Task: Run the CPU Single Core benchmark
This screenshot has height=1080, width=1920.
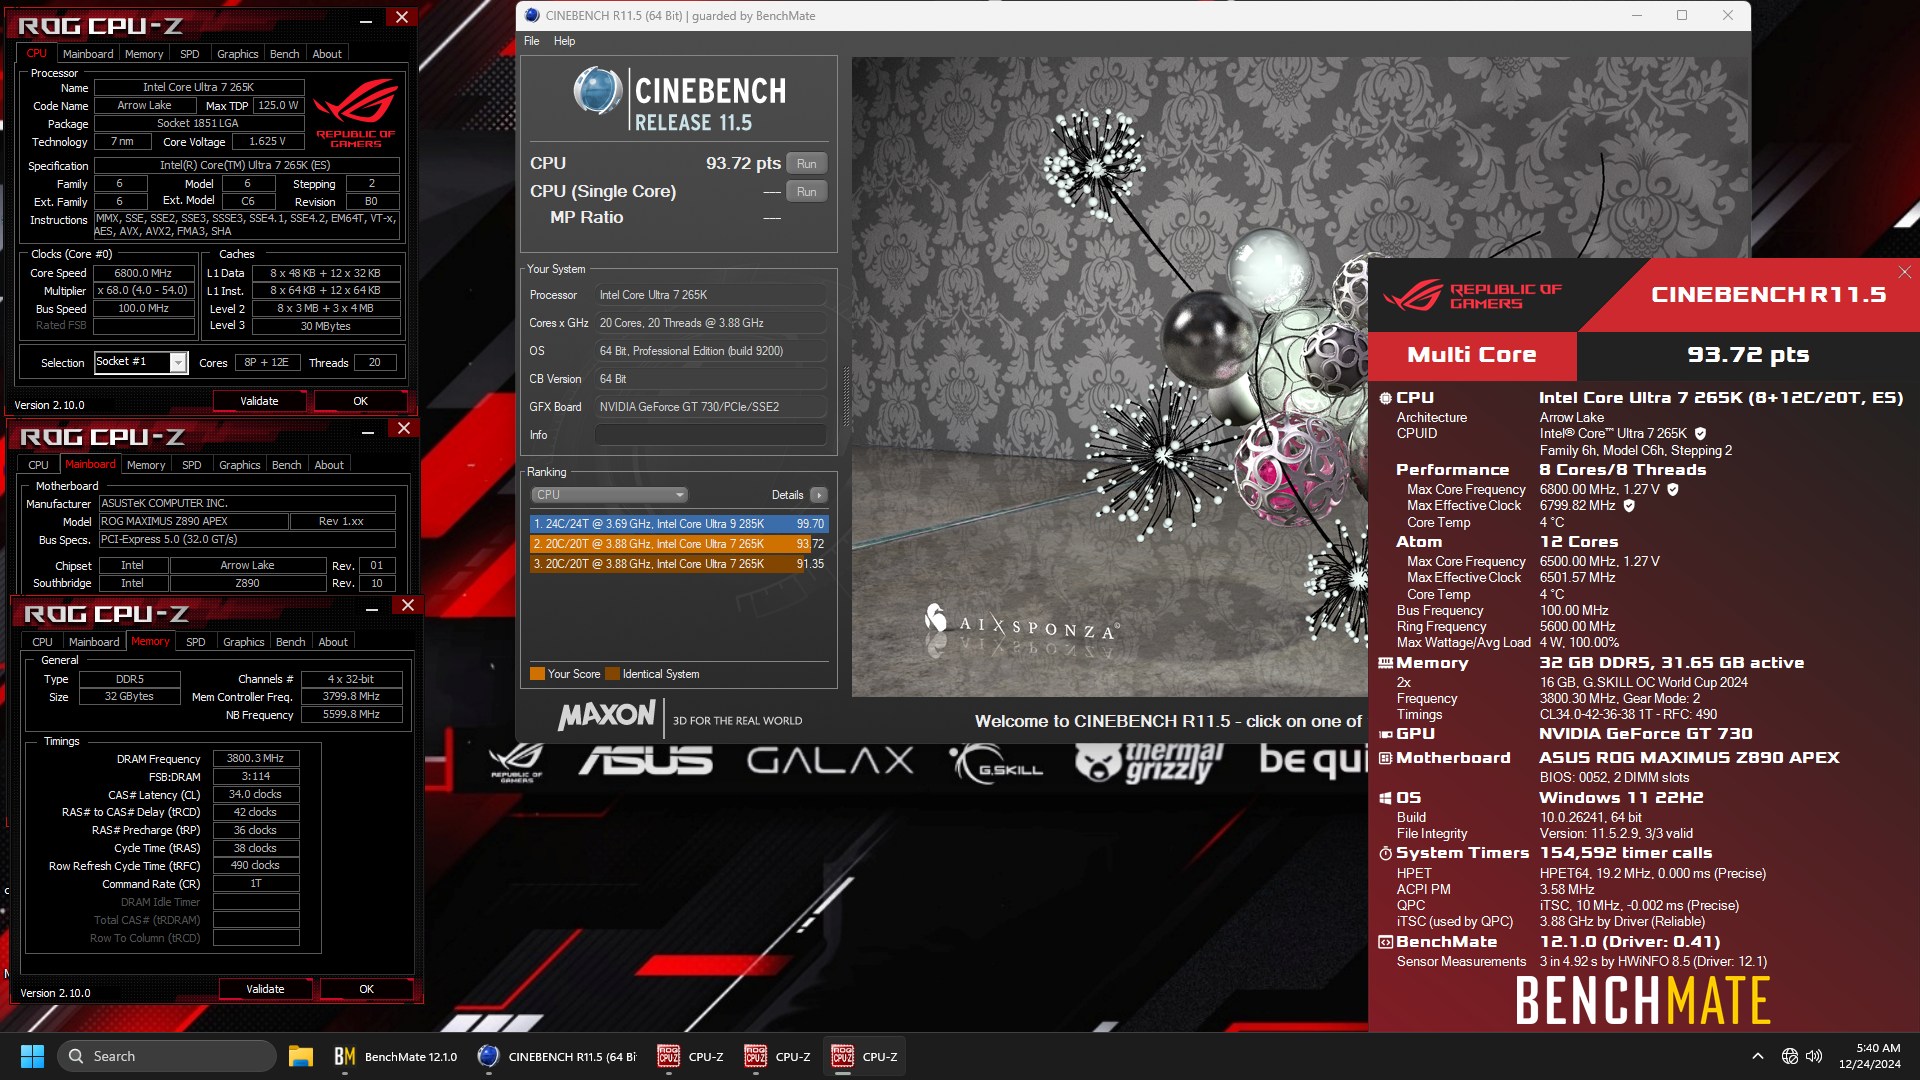Action: [807, 192]
